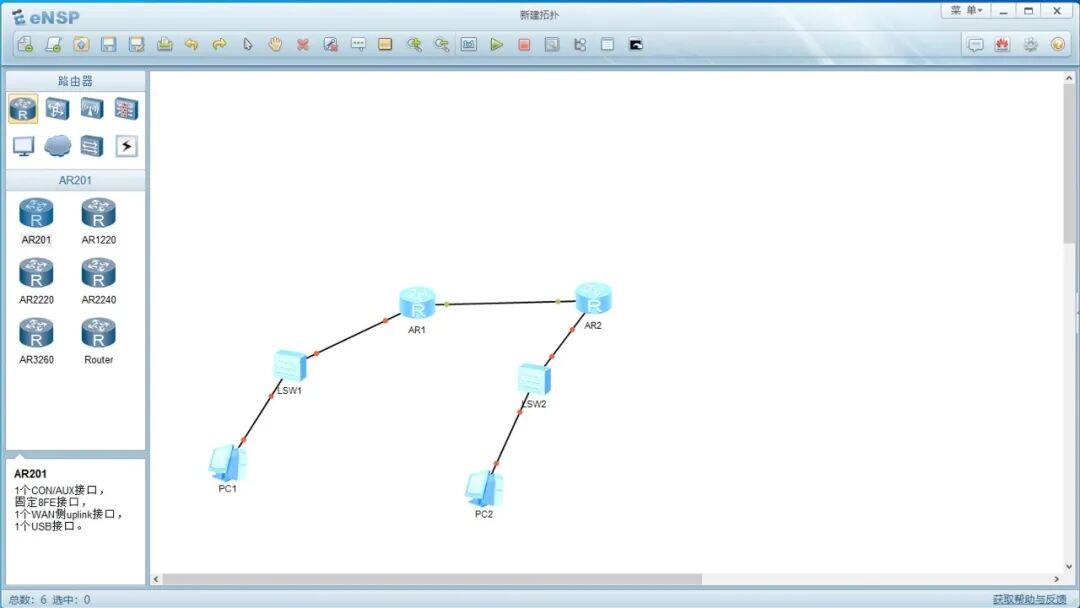Open the CLI console icon in toolbar
This screenshot has width=1080, height=608.
[x=636, y=45]
